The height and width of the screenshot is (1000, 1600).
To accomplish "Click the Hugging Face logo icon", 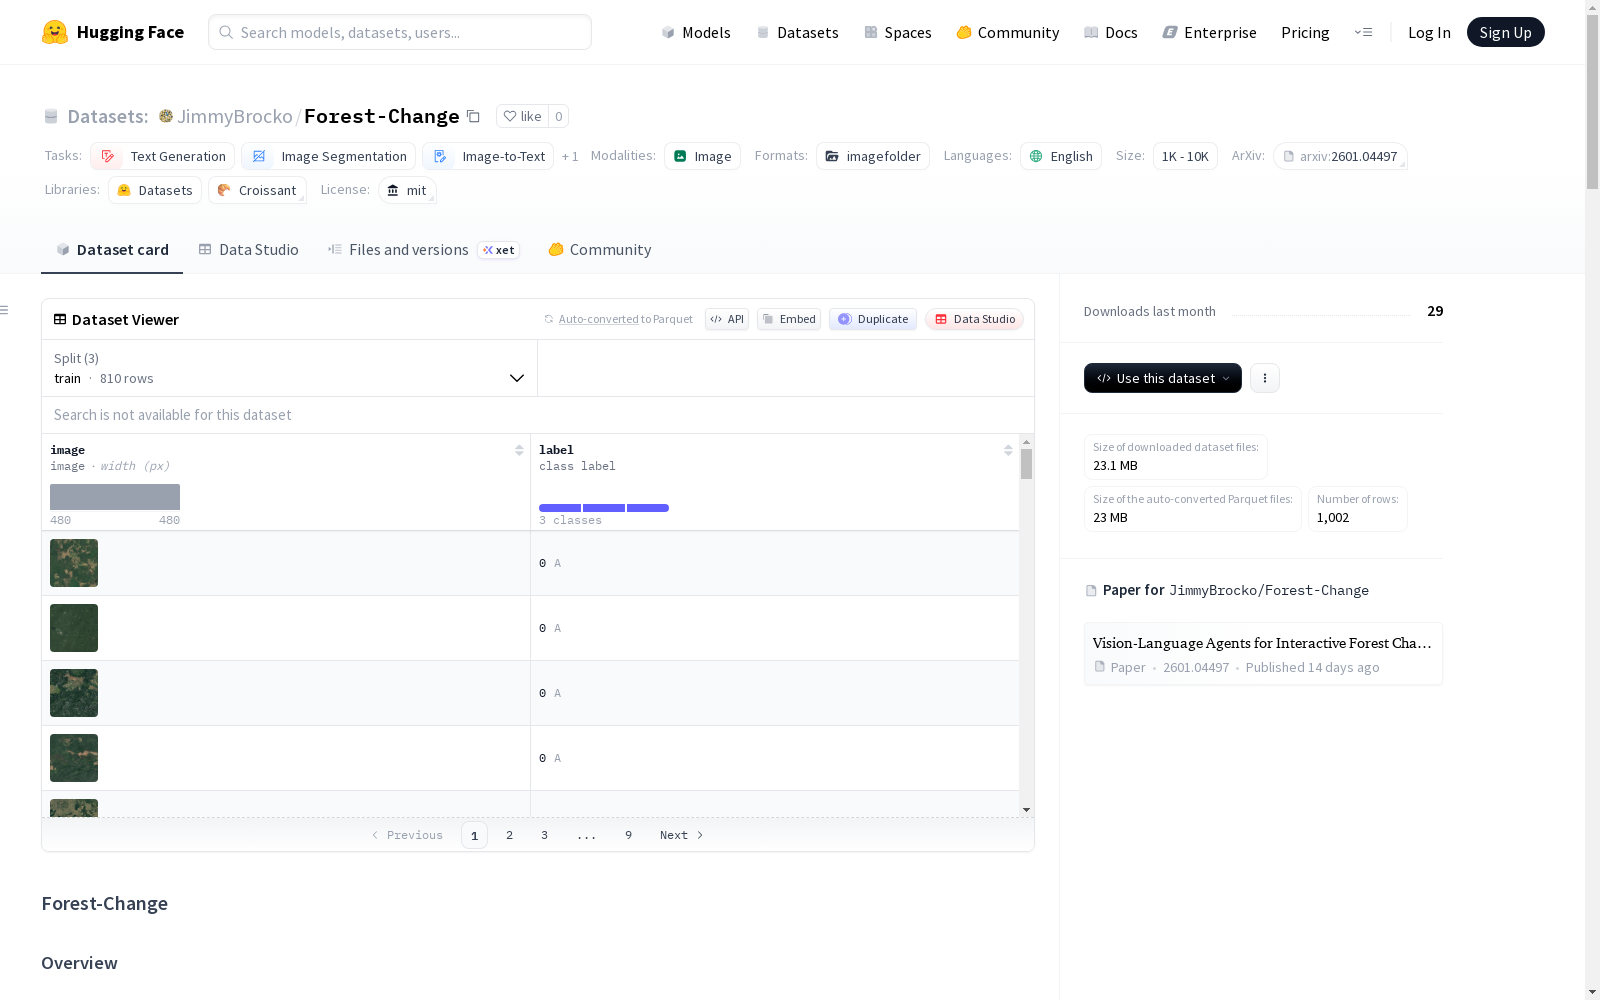I will tap(55, 32).
